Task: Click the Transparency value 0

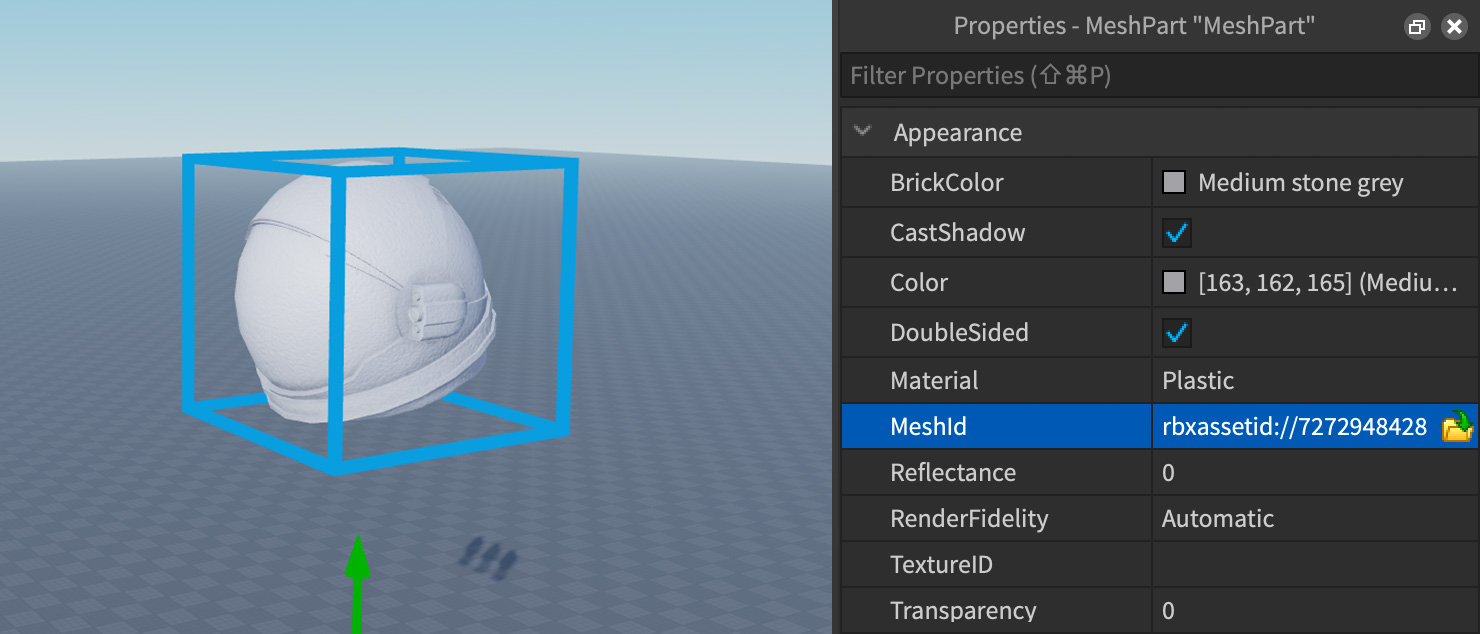Action: point(1168,611)
